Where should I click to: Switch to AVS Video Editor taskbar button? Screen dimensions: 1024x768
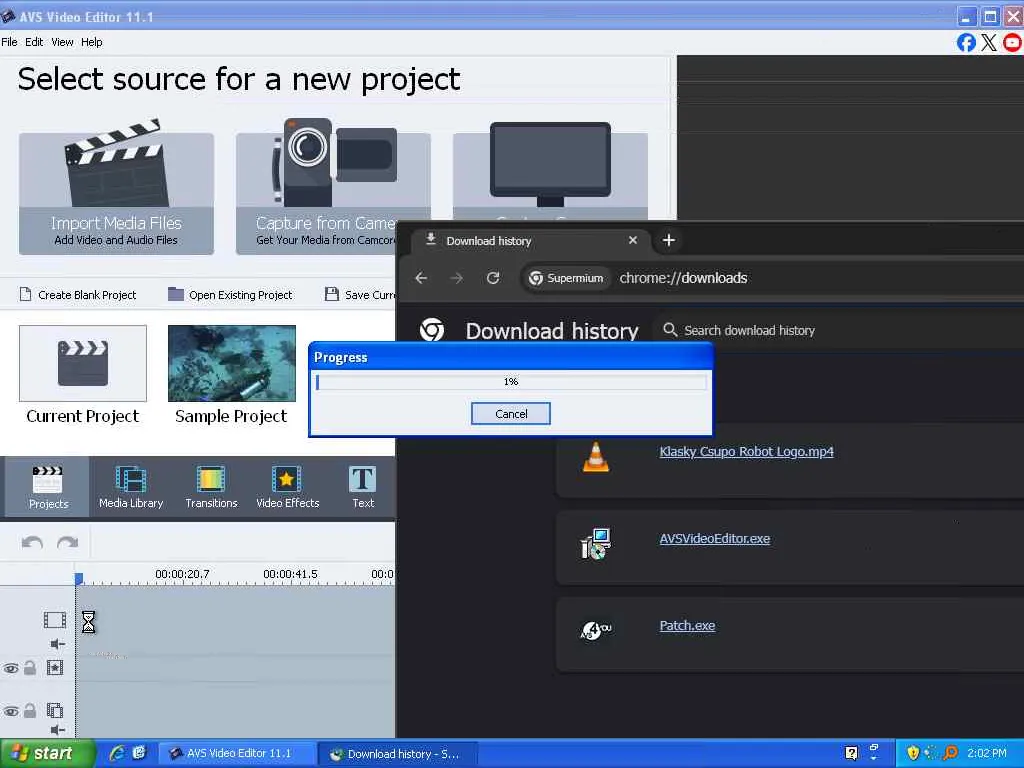(238, 754)
